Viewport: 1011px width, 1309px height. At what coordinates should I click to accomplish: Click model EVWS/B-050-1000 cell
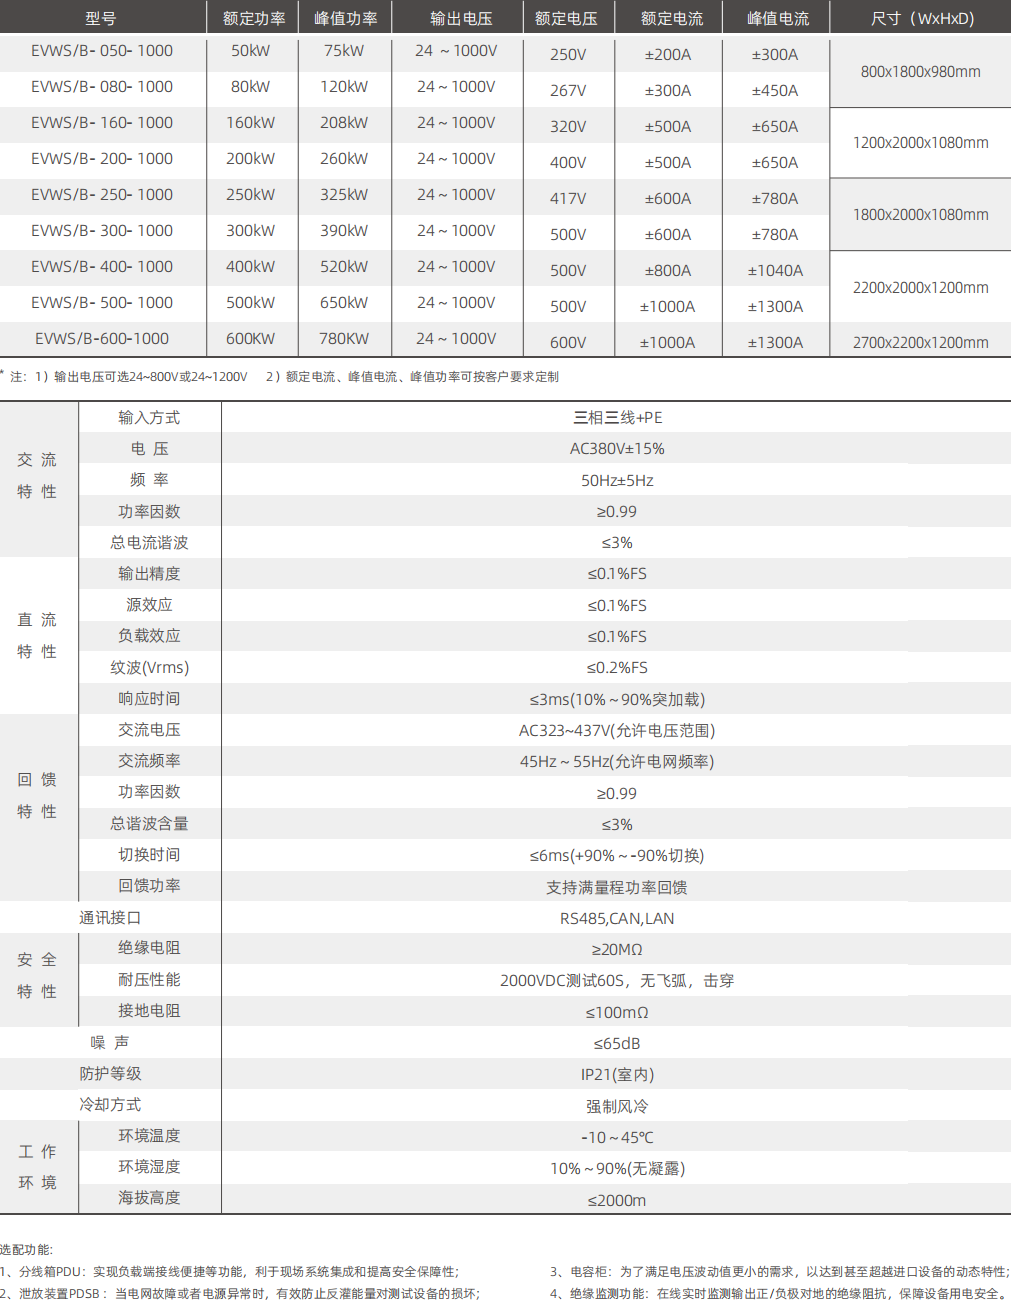(102, 51)
